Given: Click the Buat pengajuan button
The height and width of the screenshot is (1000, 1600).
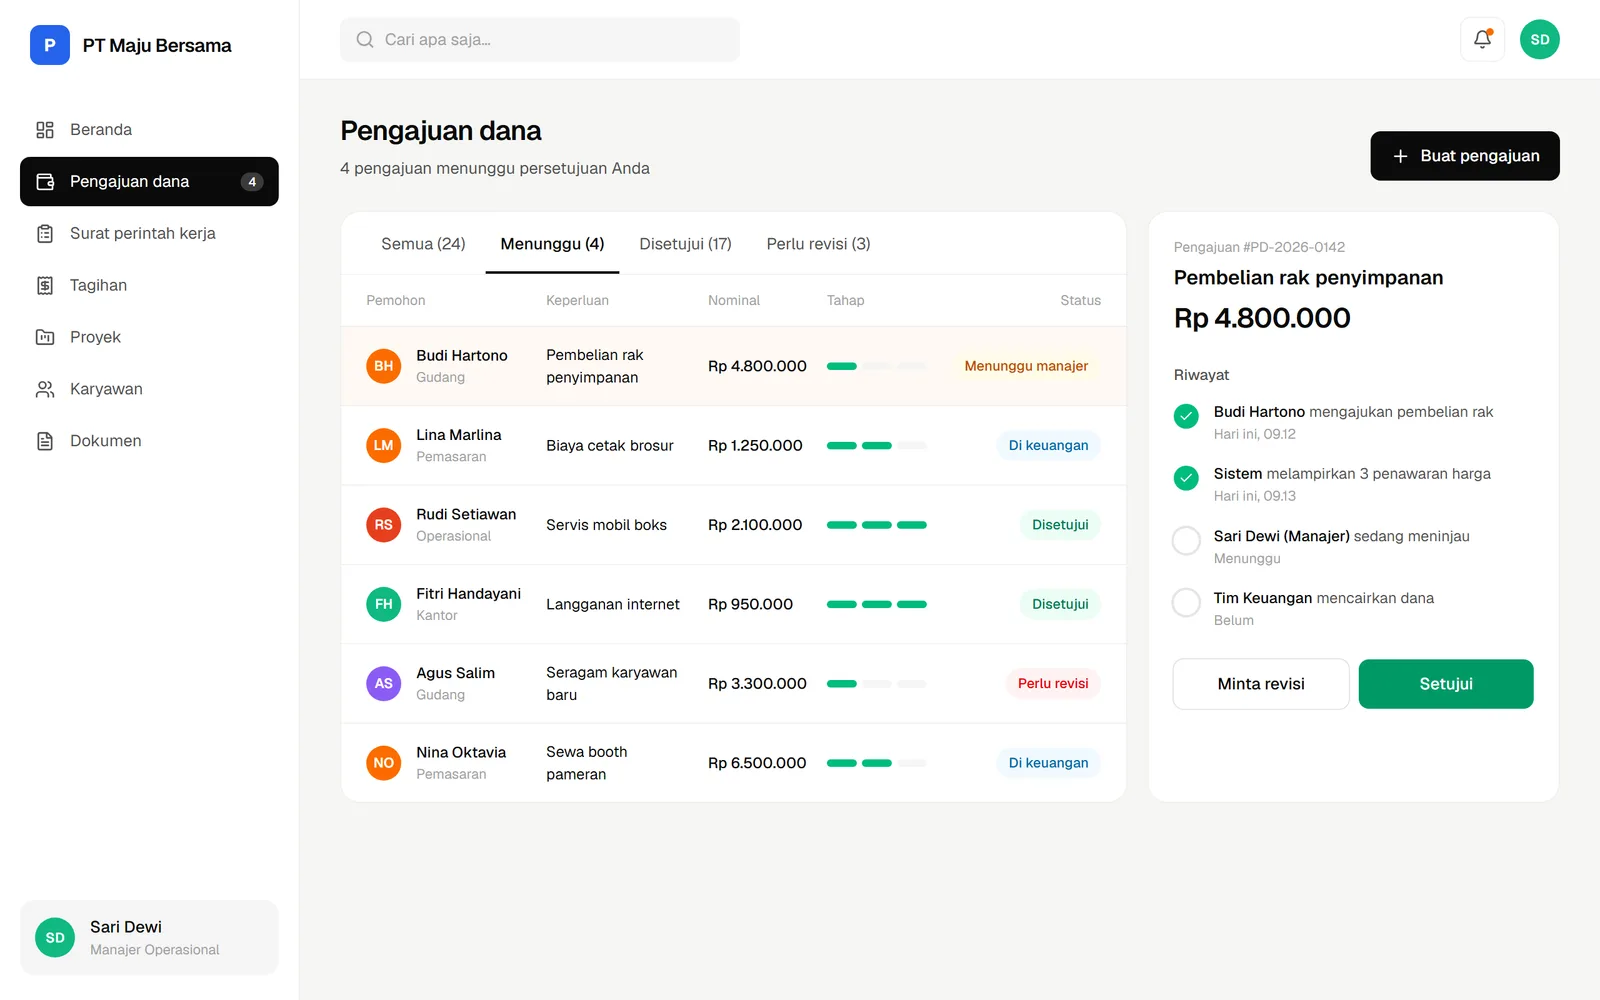Looking at the screenshot, I should coord(1465,156).
